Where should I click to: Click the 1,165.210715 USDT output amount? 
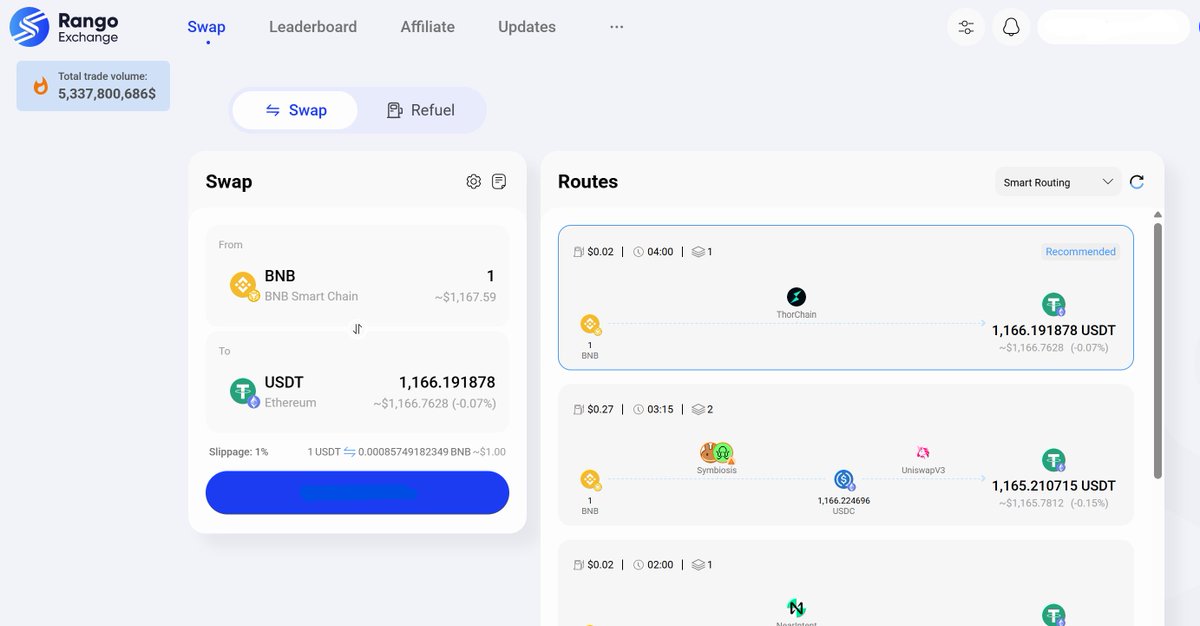1053,486
